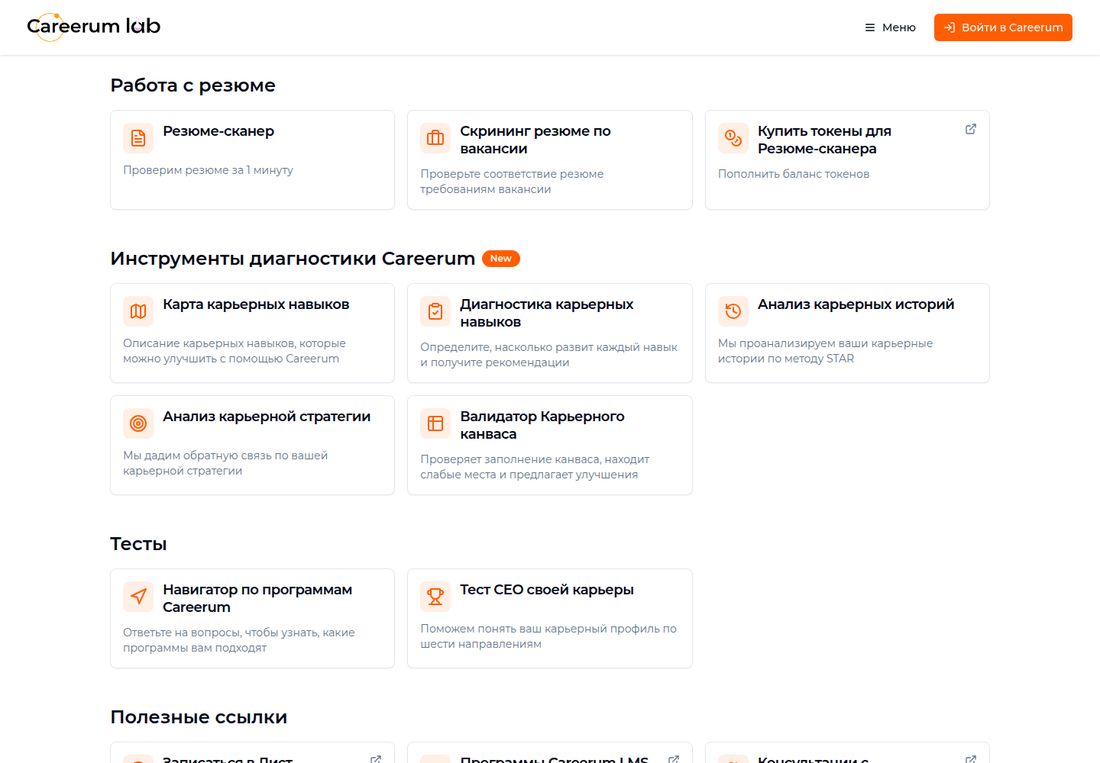Image resolution: width=1100 pixels, height=763 pixels.
Task: Open Диагностика карьерных навыков title
Action: tap(546, 313)
